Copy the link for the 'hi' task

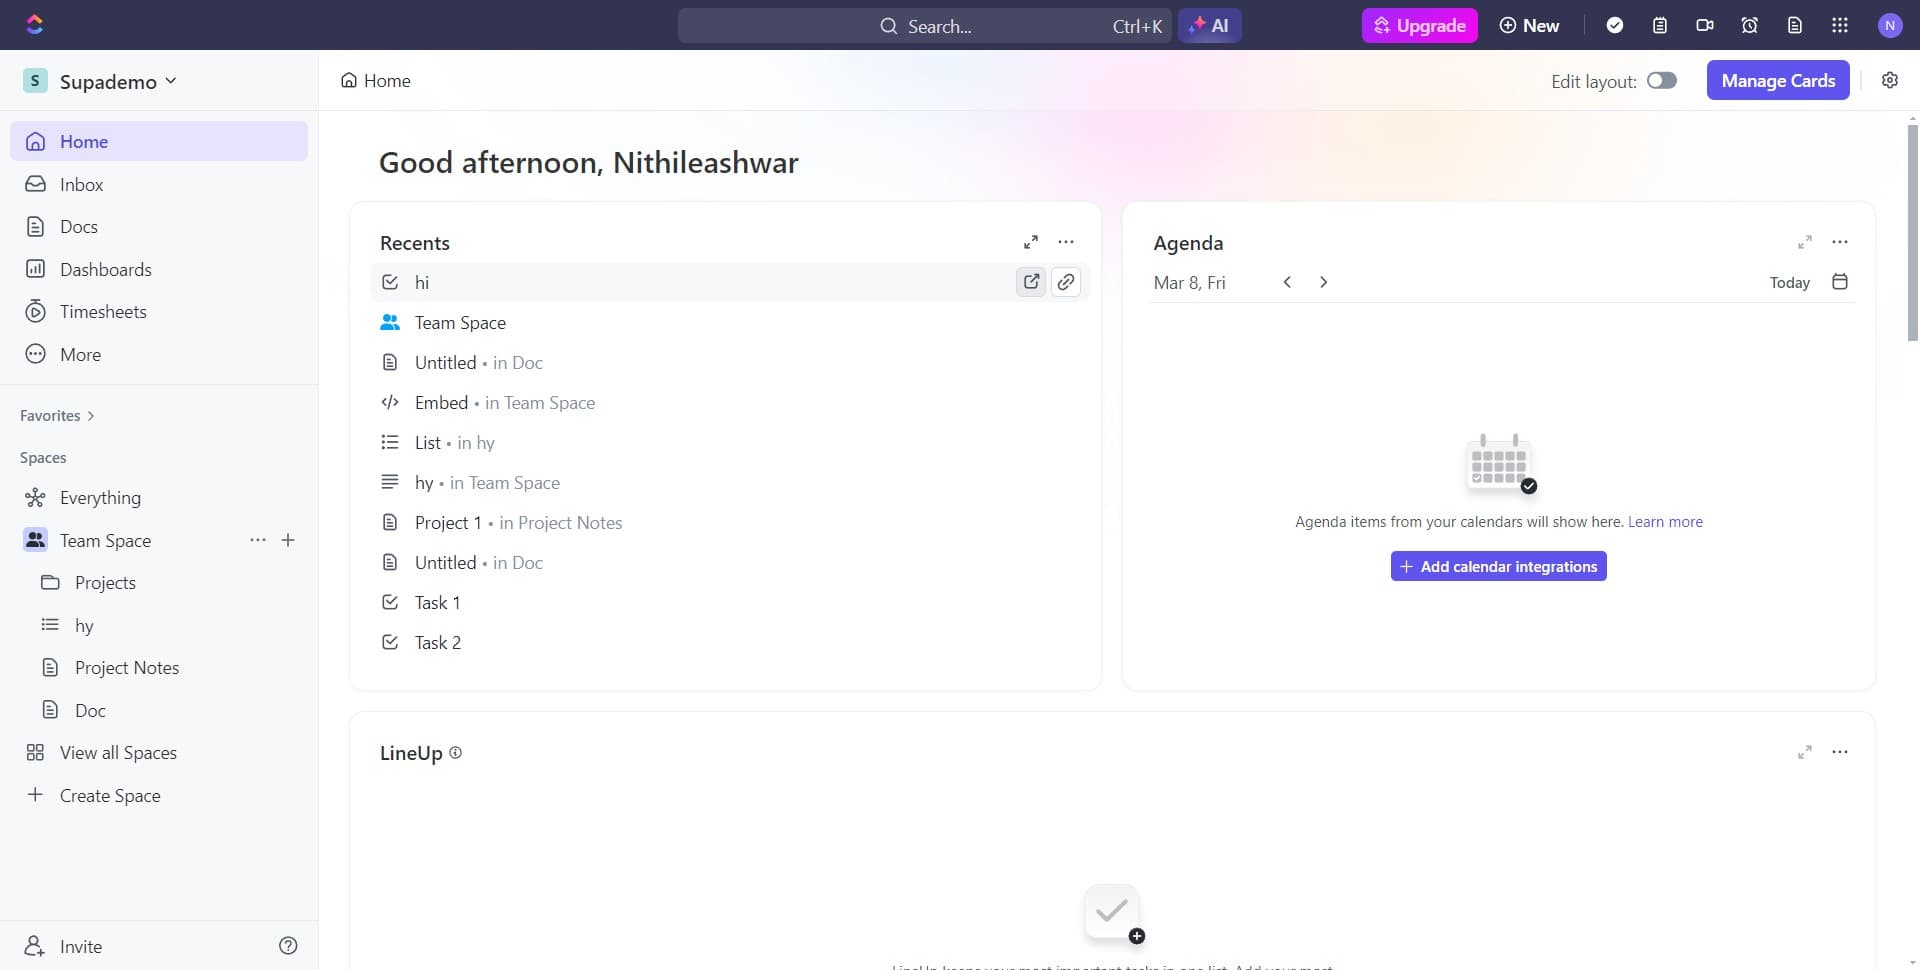pyautogui.click(x=1066, y=282)
